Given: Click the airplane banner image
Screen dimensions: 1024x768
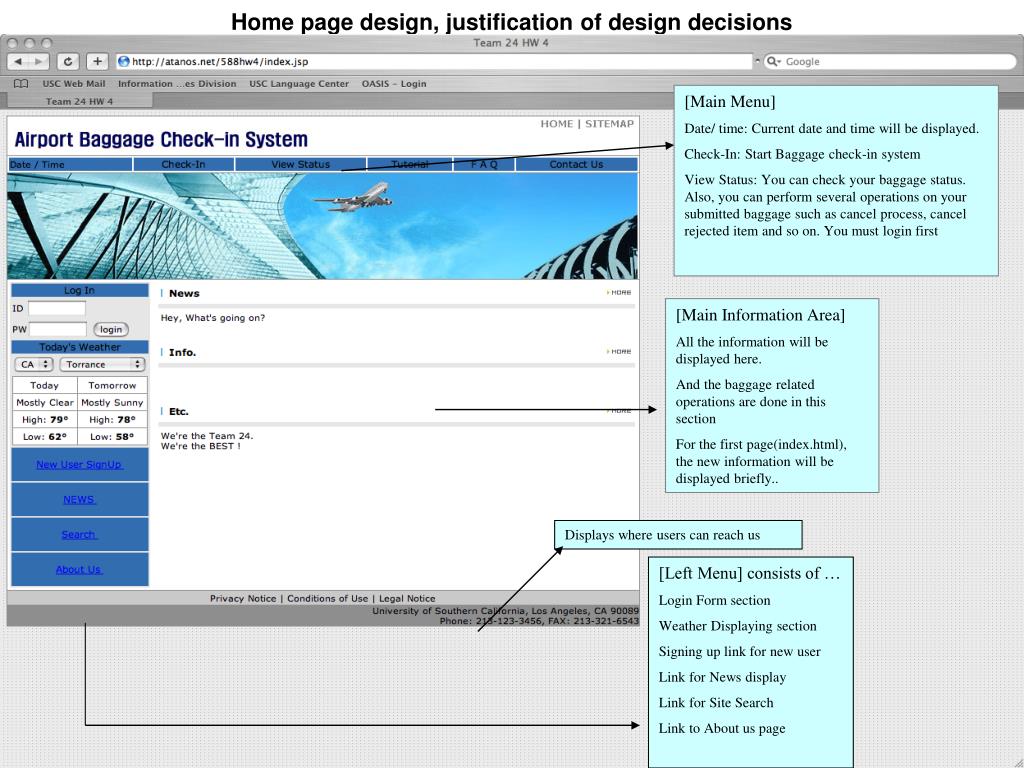Looking at the screenshot, I should [x=323, y=226].
